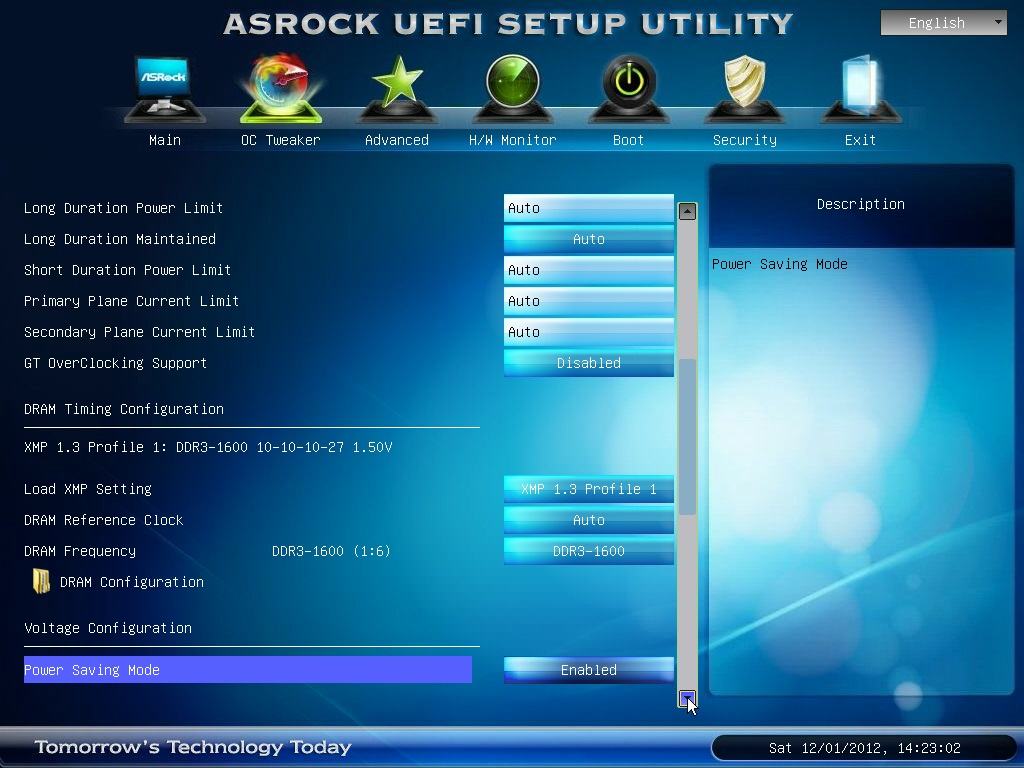Click the DDR3-1600 (1:6) frequency value text
Viewport: 1024px width, 768px height.
click(x=331, y=551)
